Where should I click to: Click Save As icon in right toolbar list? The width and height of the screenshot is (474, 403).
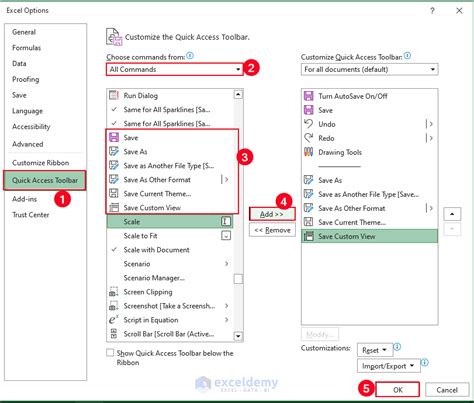[309, 180]
